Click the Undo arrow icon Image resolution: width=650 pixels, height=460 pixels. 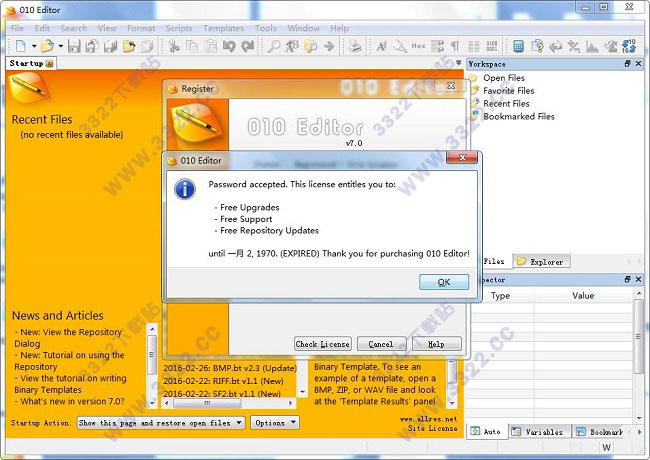(x=229, y=46)
